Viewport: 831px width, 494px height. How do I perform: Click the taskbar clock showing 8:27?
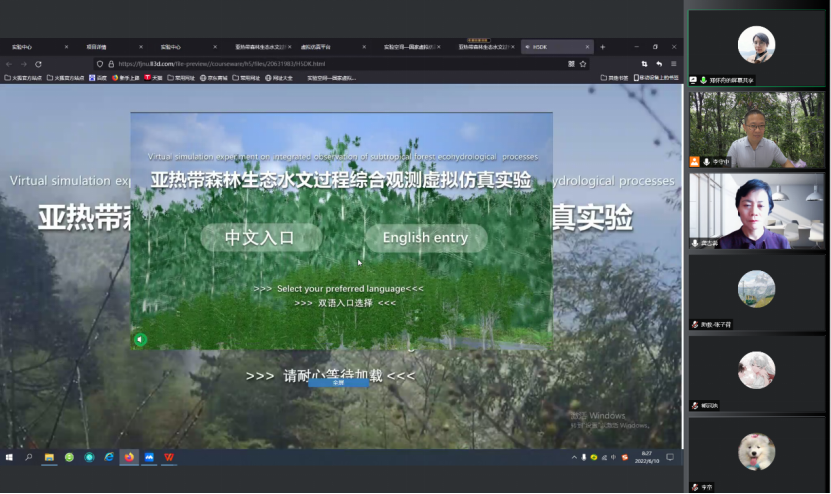(647, 457)
